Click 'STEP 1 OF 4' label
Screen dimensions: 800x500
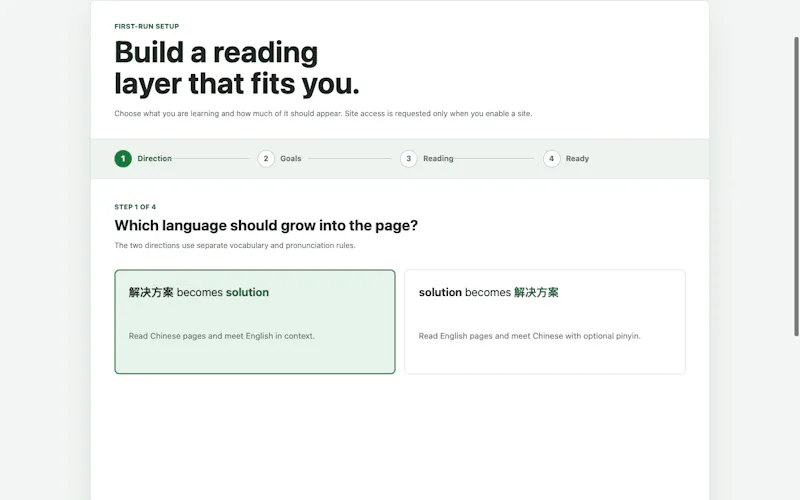pyautogui.click(x=135, y=207)
